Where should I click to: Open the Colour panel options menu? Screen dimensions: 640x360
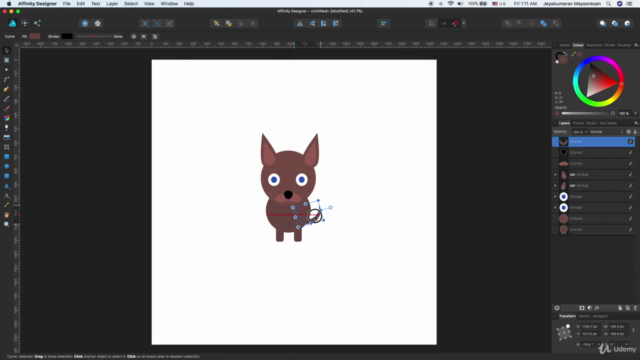pos(636,45)
